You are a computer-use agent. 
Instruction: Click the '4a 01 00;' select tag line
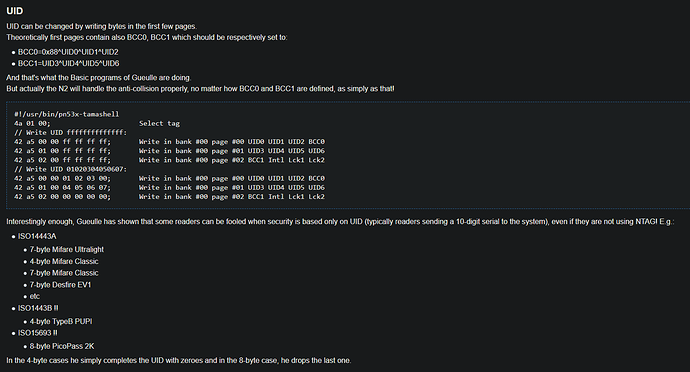pos(32,123)
